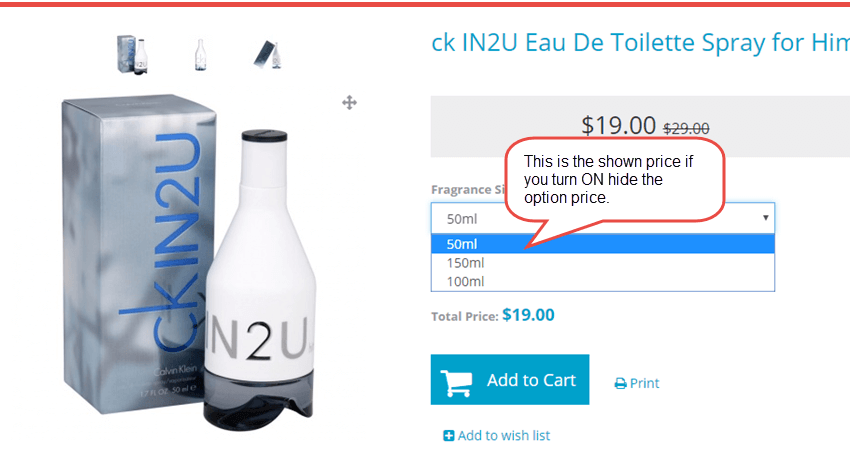This screenshot has width=850, height=465.
Task: Choose the 100ml option
Action: point(466,282)
